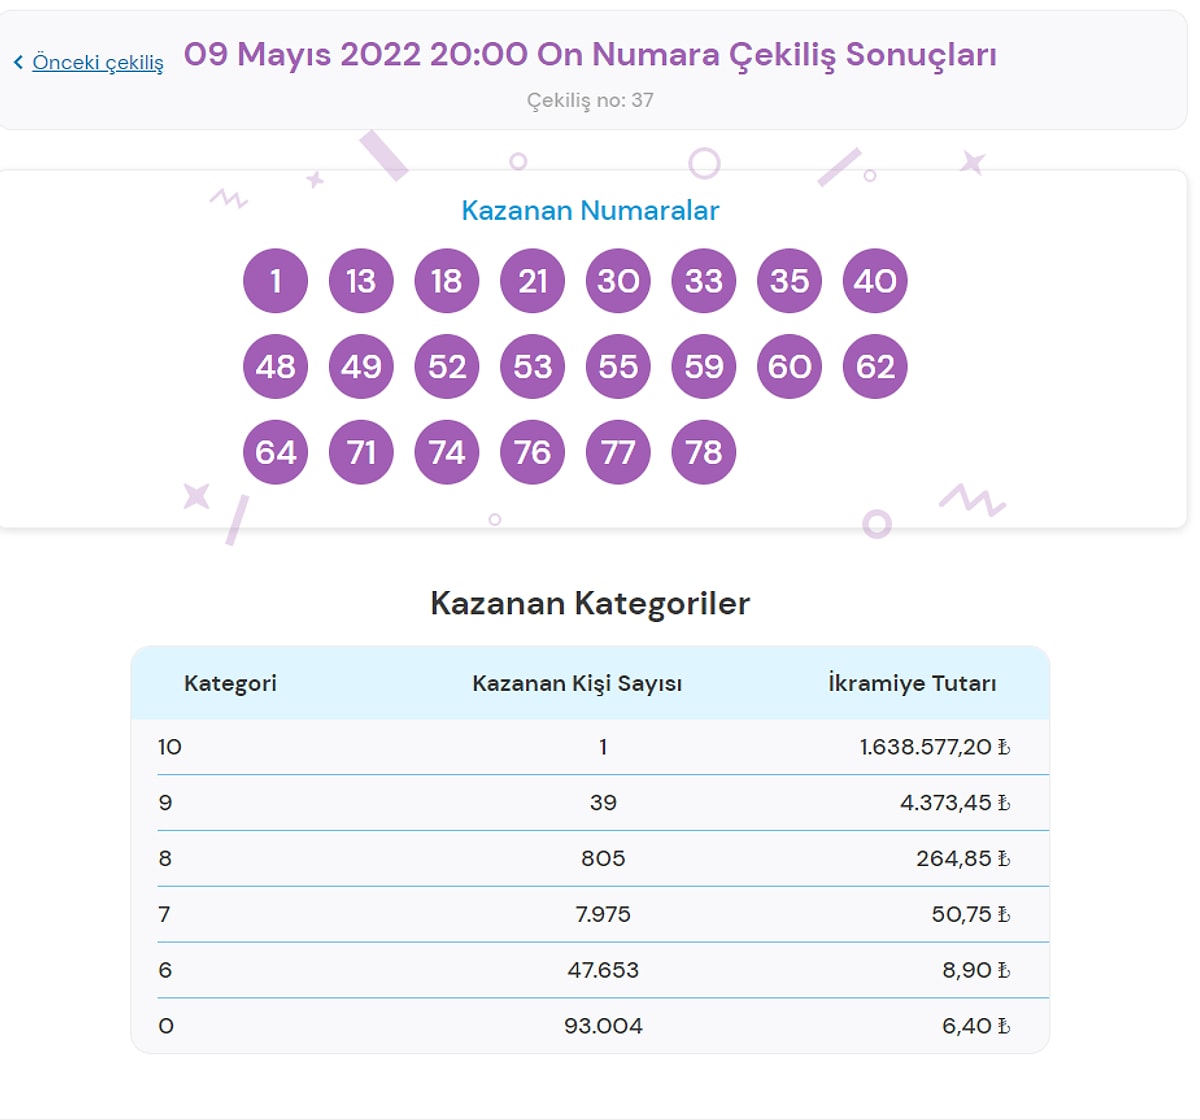Click the last ball, number 78
The image size is (1200, 1120).
click(704, 452)
